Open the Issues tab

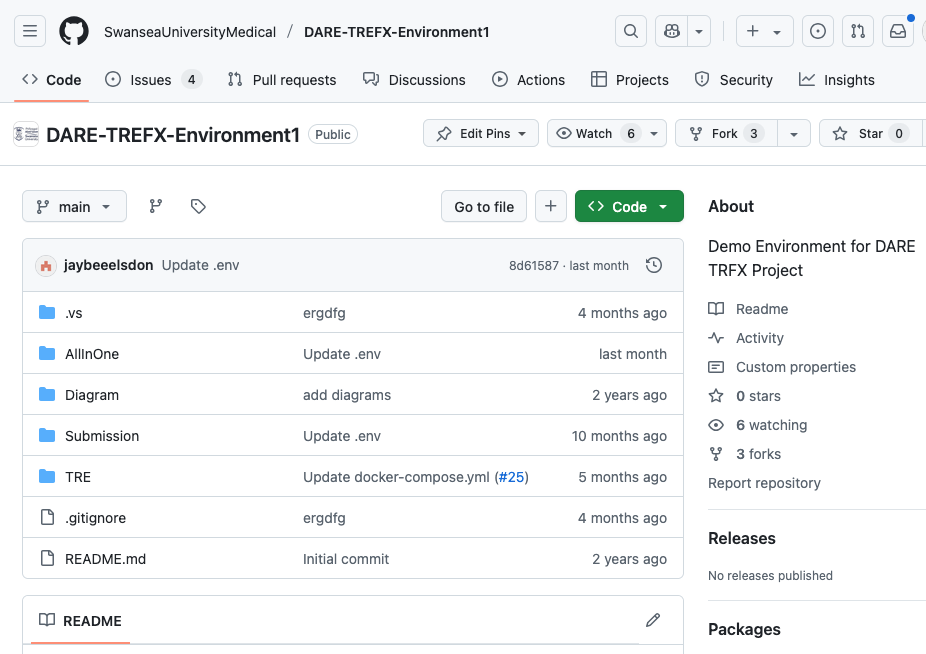pyautogui.click(x=154, y=80)
